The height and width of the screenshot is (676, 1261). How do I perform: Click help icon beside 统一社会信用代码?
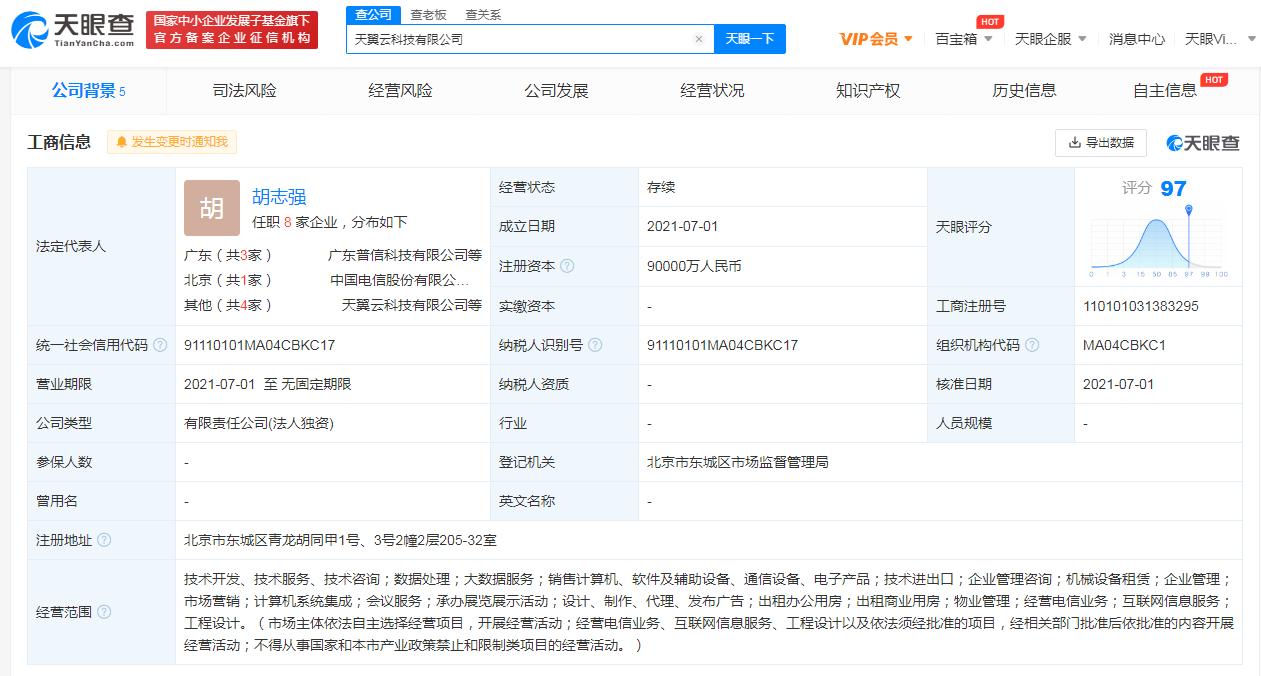(160, 345)
